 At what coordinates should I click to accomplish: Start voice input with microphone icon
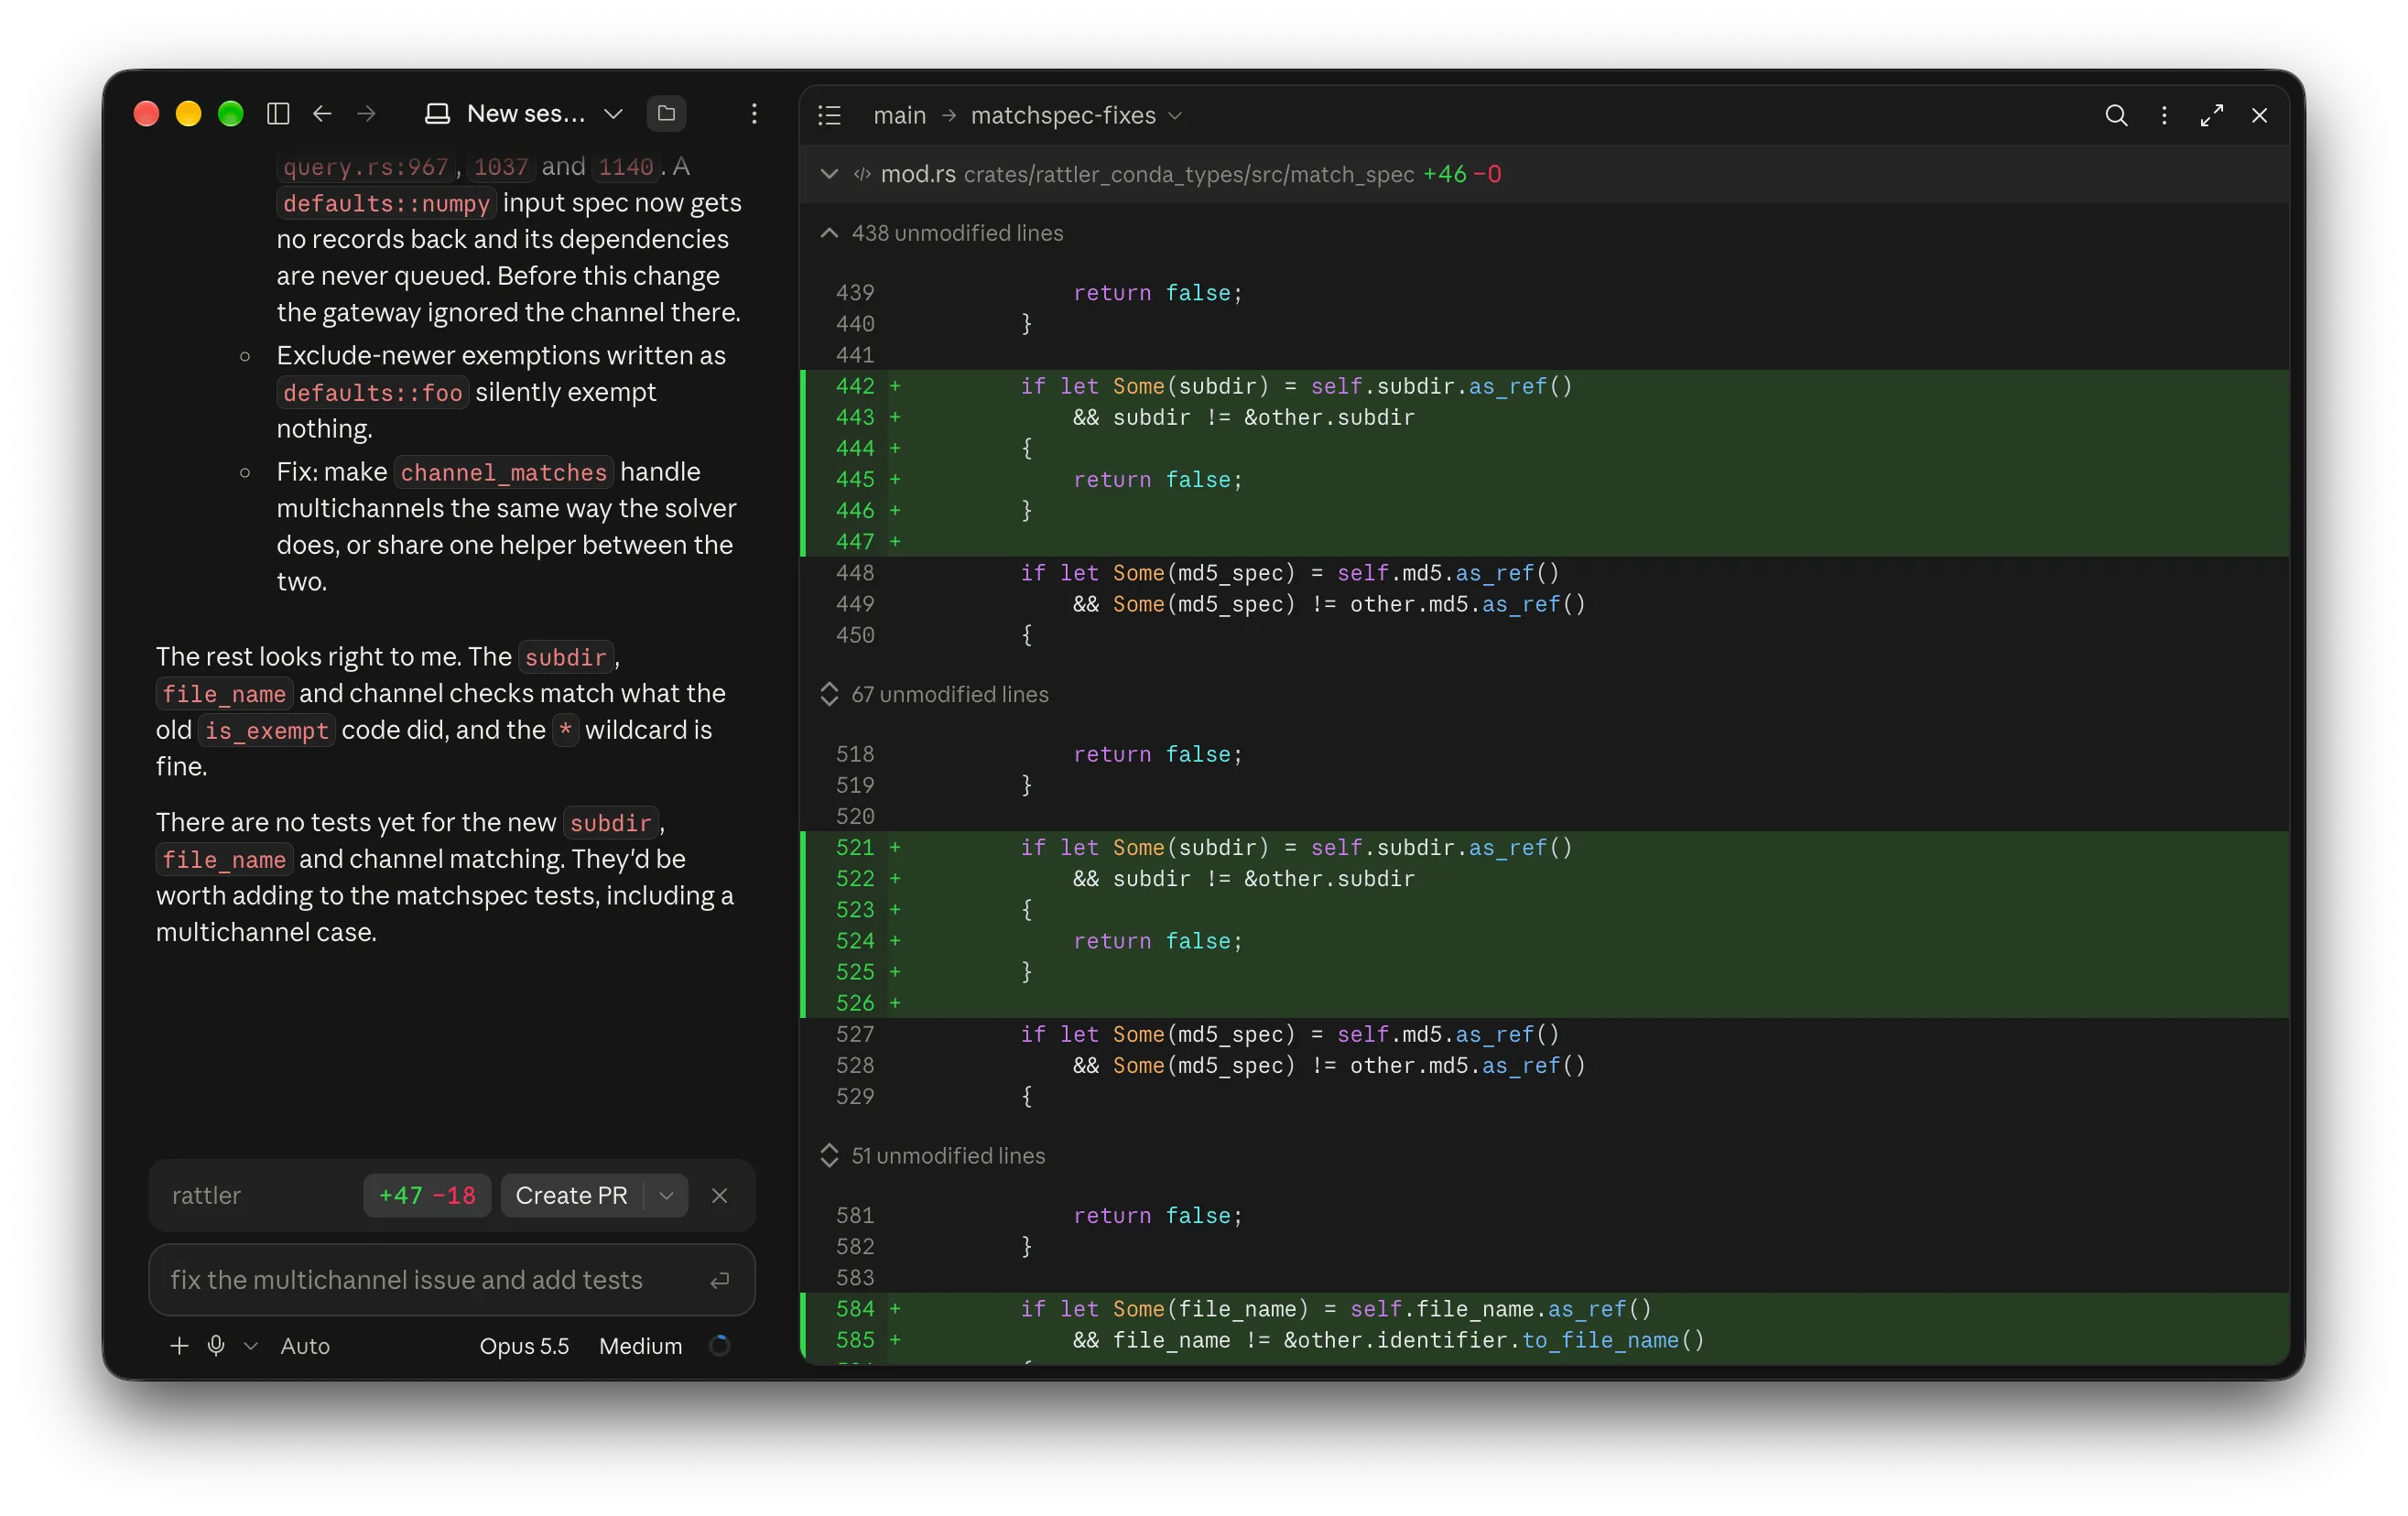click(x=216, y=1345)
